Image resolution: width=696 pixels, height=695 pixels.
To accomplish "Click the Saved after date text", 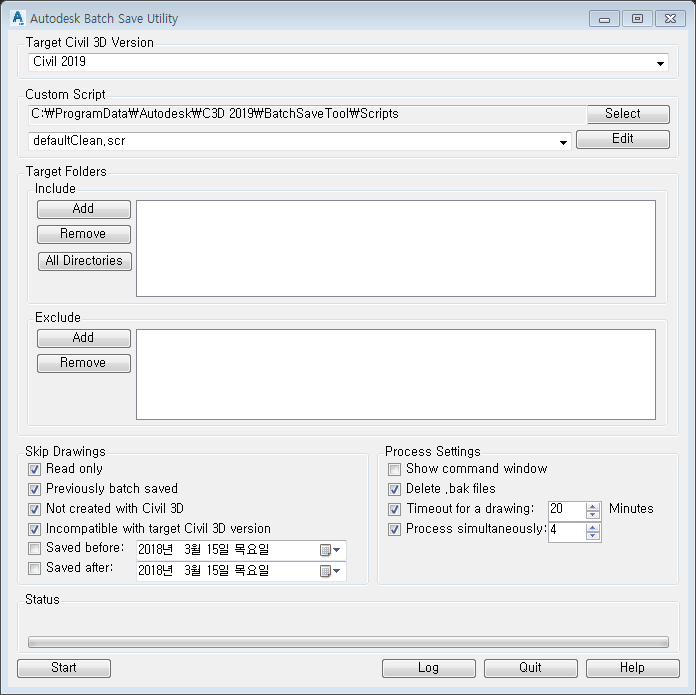I will tap(204, 570).
